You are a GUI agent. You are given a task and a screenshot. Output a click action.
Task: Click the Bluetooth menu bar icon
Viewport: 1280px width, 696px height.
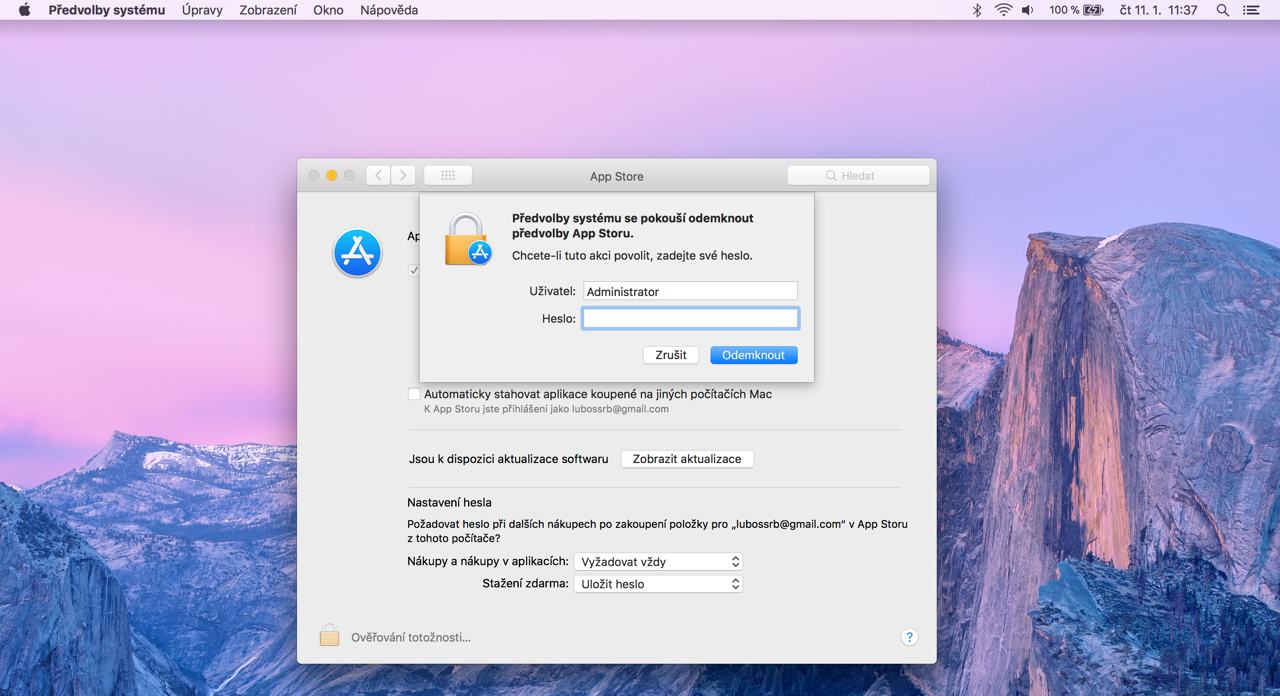point(977,10)
